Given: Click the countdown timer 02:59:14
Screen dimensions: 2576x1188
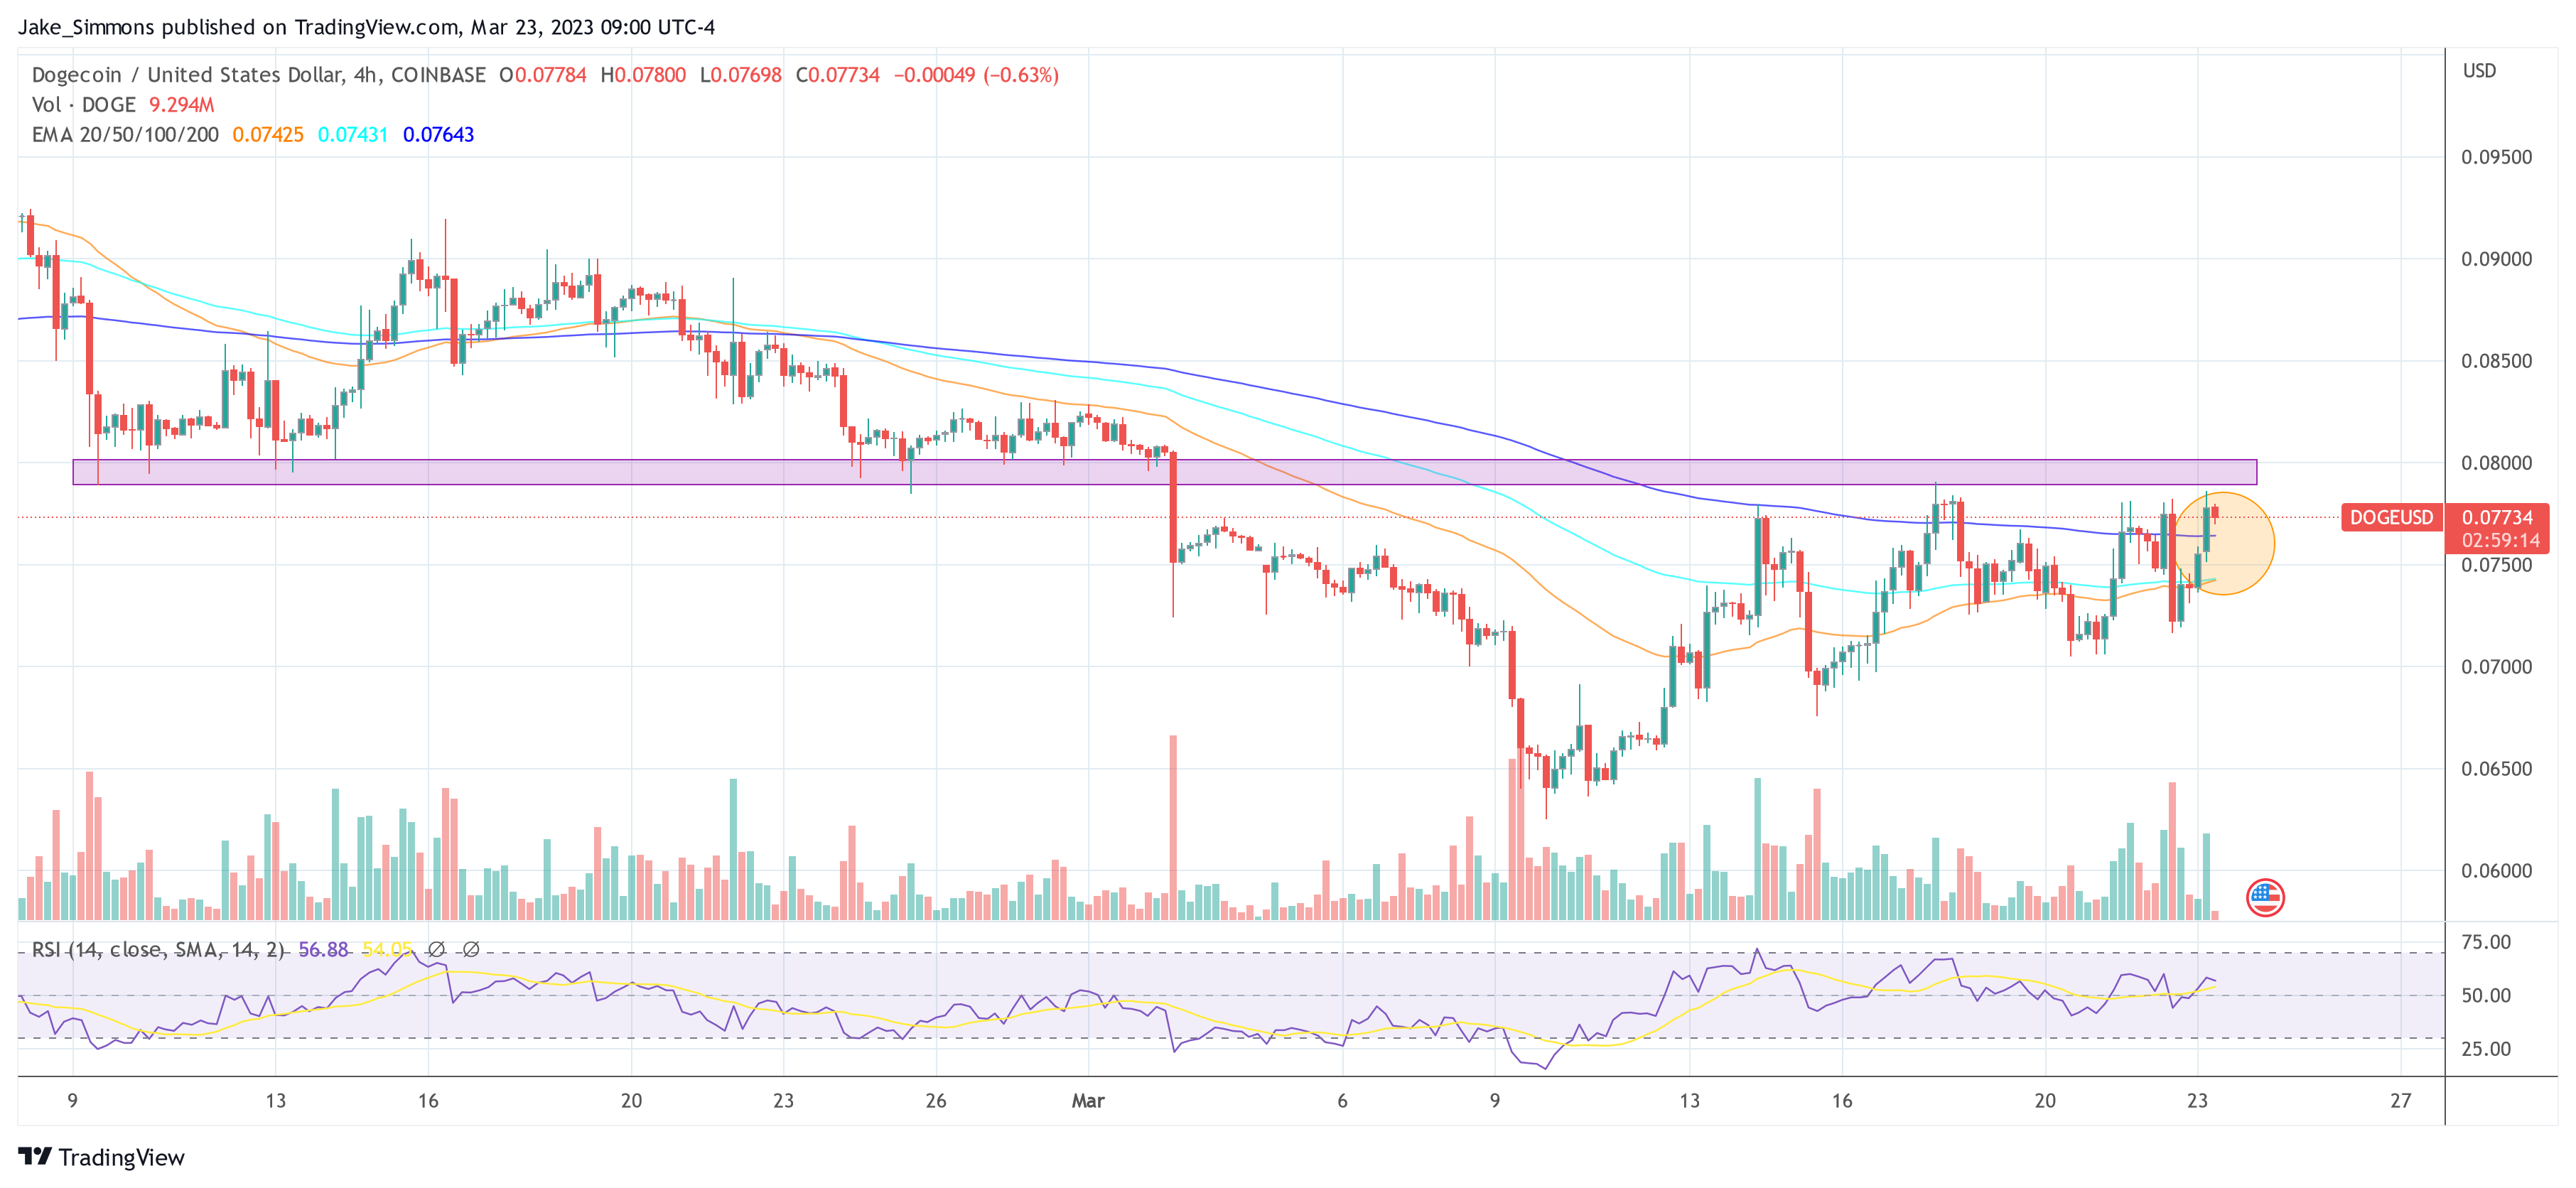Looking at the screenshot, I should click(x=2500, y=540).
